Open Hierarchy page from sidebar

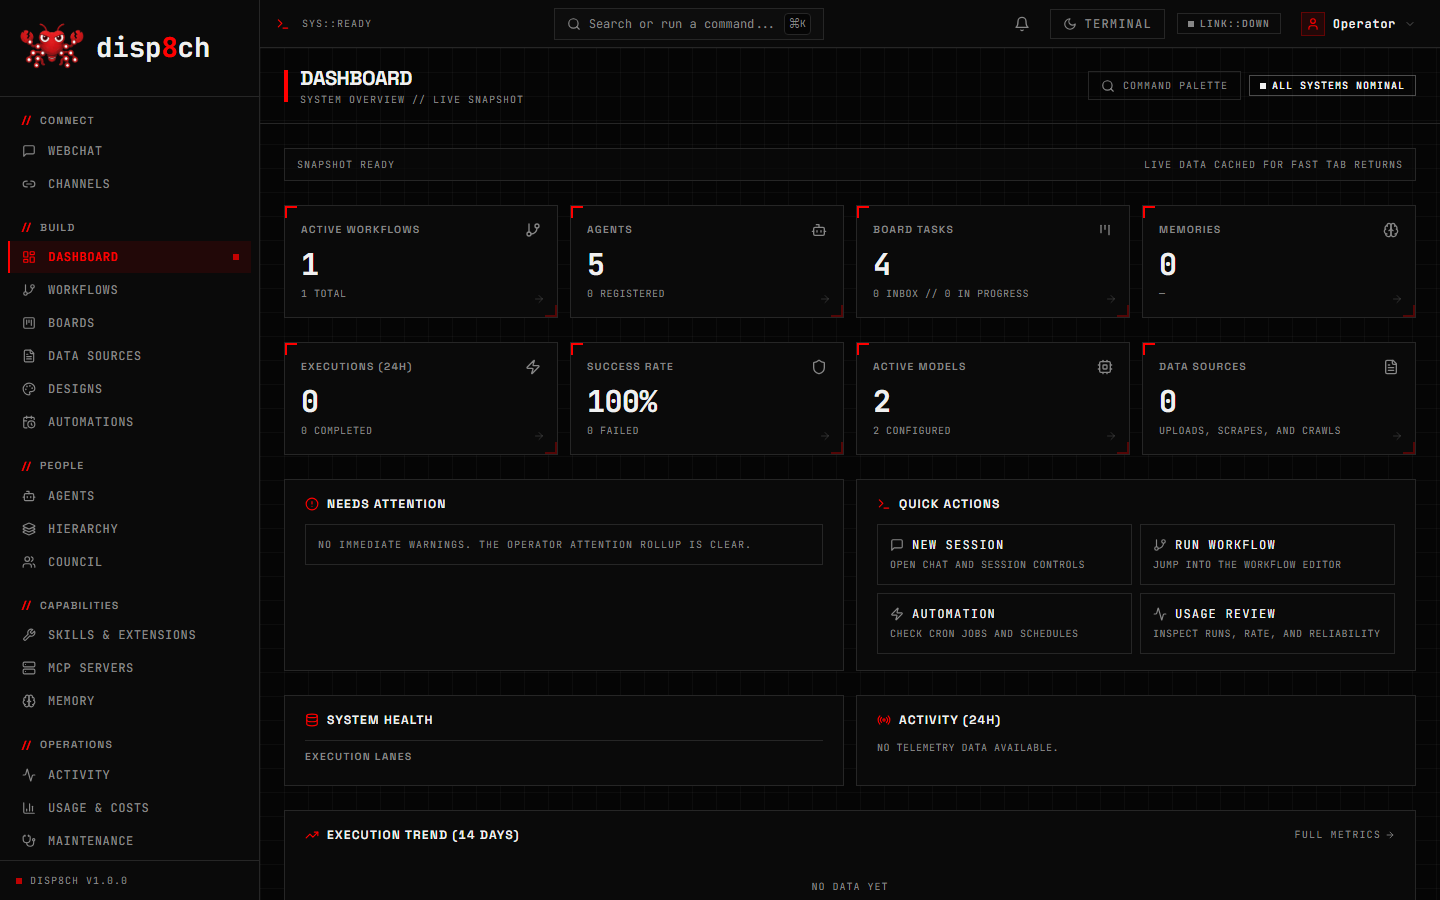[x=130, y=529]
